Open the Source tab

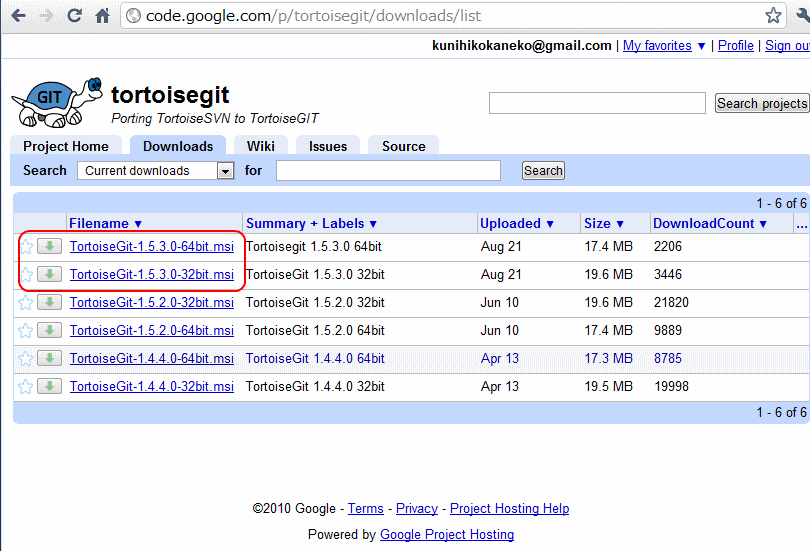pyautogui.click(x=403, y=146)
